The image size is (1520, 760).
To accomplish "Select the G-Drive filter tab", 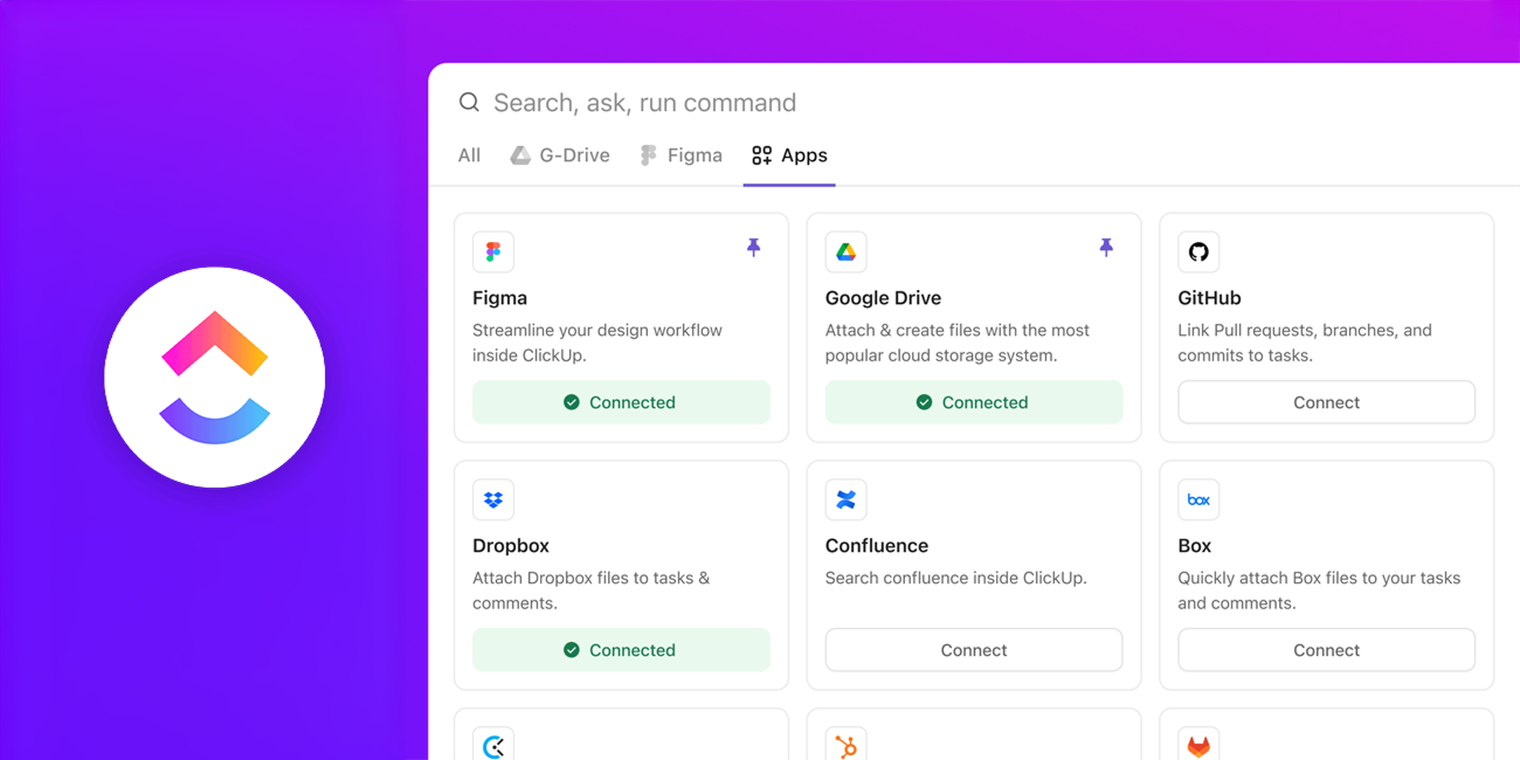I will tap(560, 155).
